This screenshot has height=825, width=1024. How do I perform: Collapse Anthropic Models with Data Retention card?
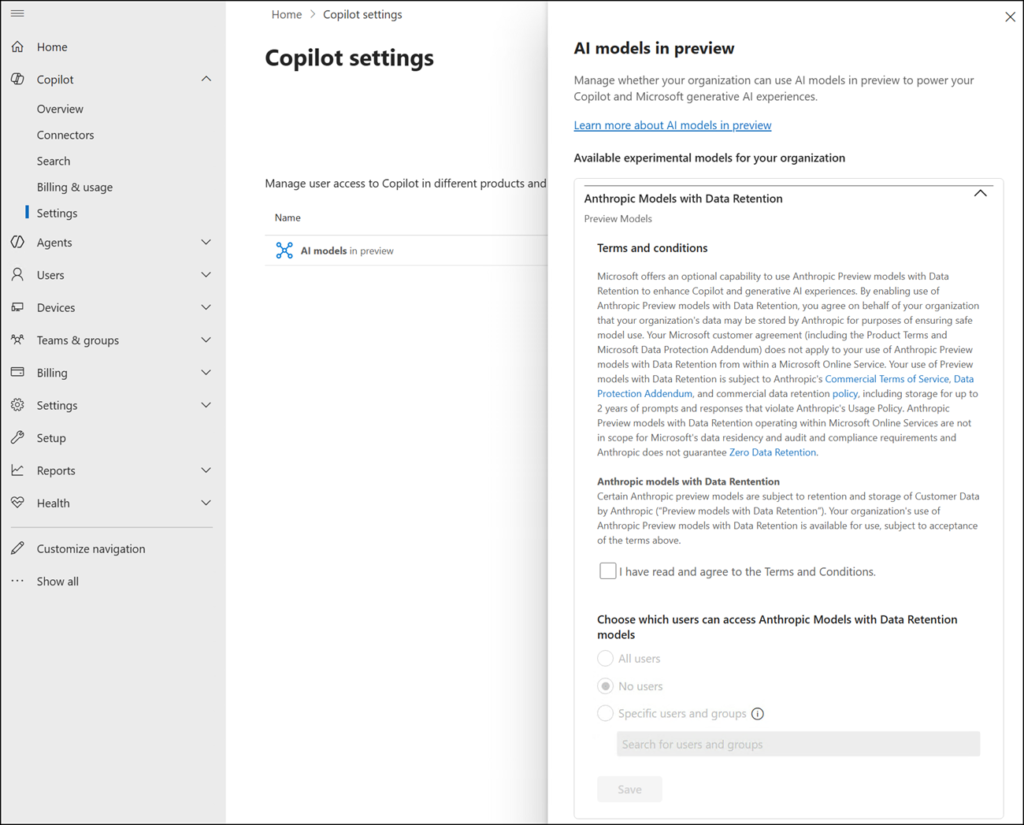click(x=980, y=193)
